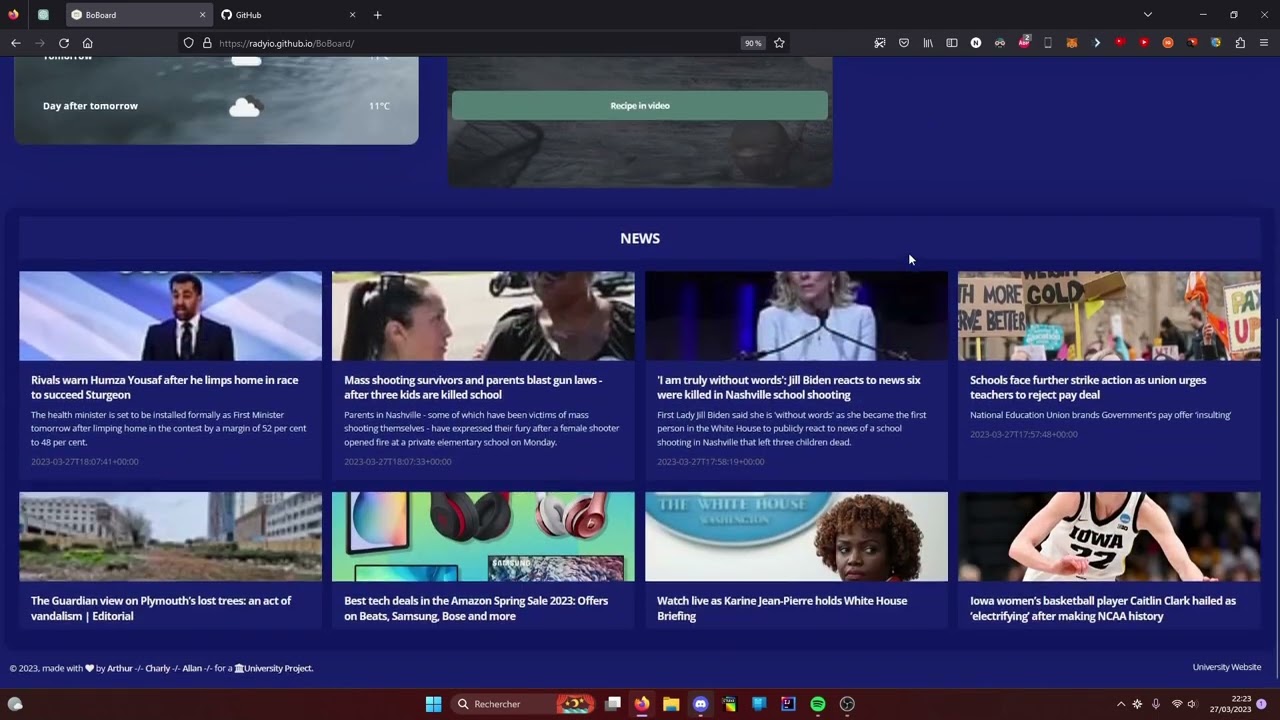Open Humza Yousaf rivals warn article

tap(165, 387)
